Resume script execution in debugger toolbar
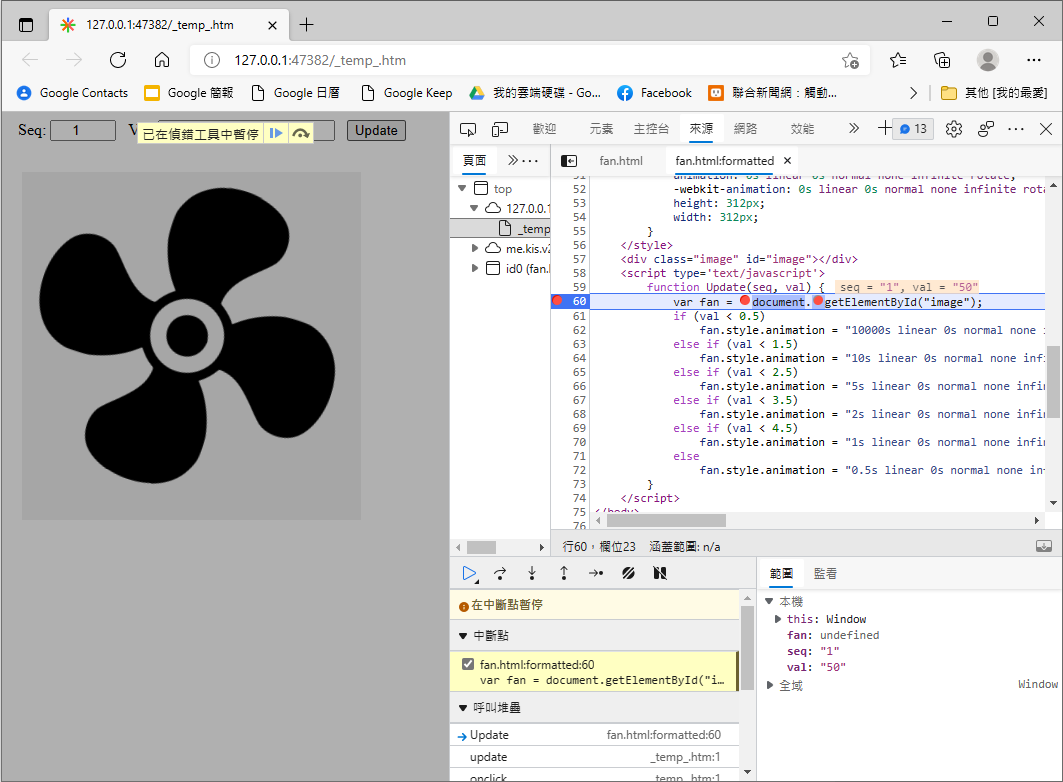Viewport: 1063px width, 782px height. [469, 573]
